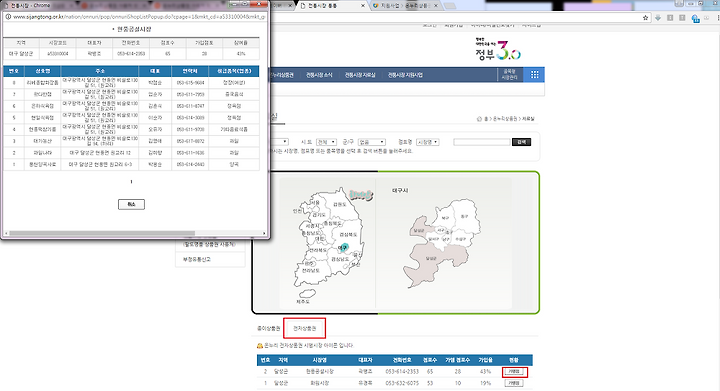Click the home icon in the breadcrumb
The width and height of the screenshot is (720, 391).
pos(479,118)
